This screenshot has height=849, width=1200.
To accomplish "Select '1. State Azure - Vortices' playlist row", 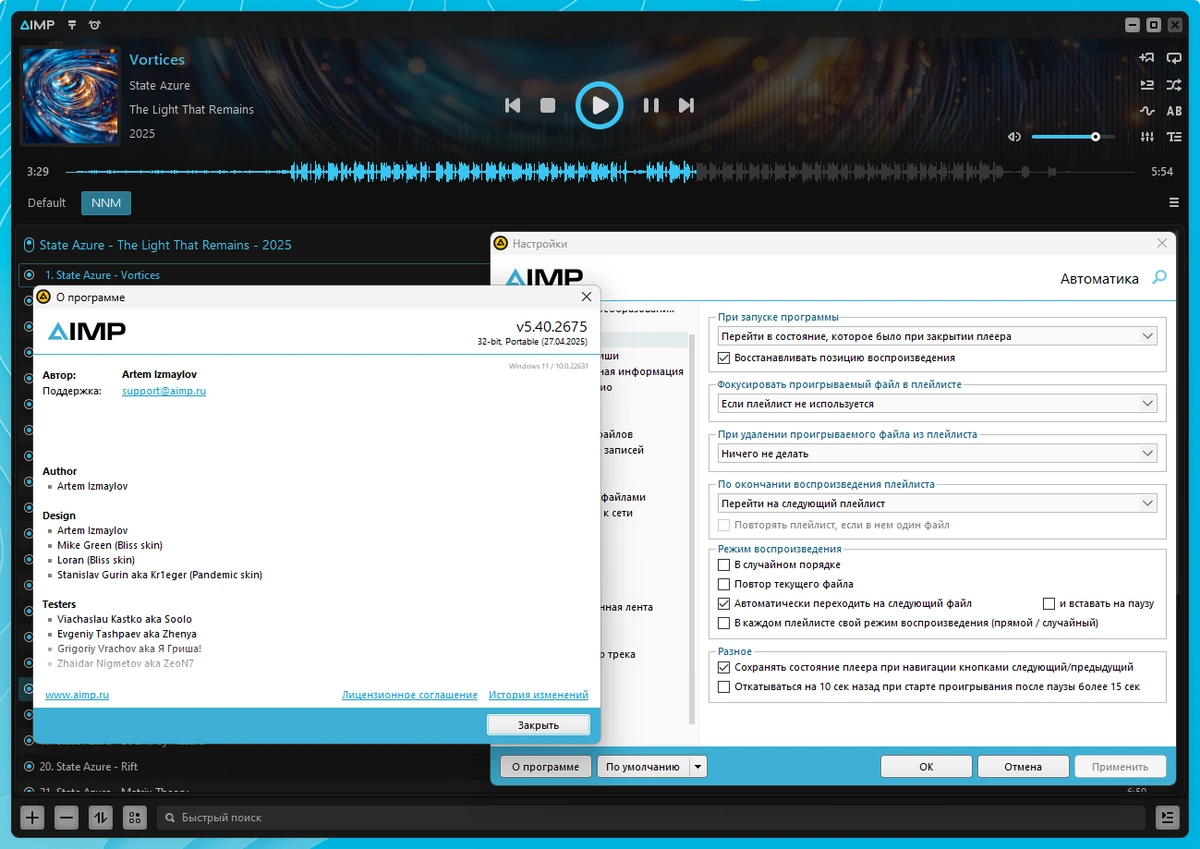I will coord(253,275).
